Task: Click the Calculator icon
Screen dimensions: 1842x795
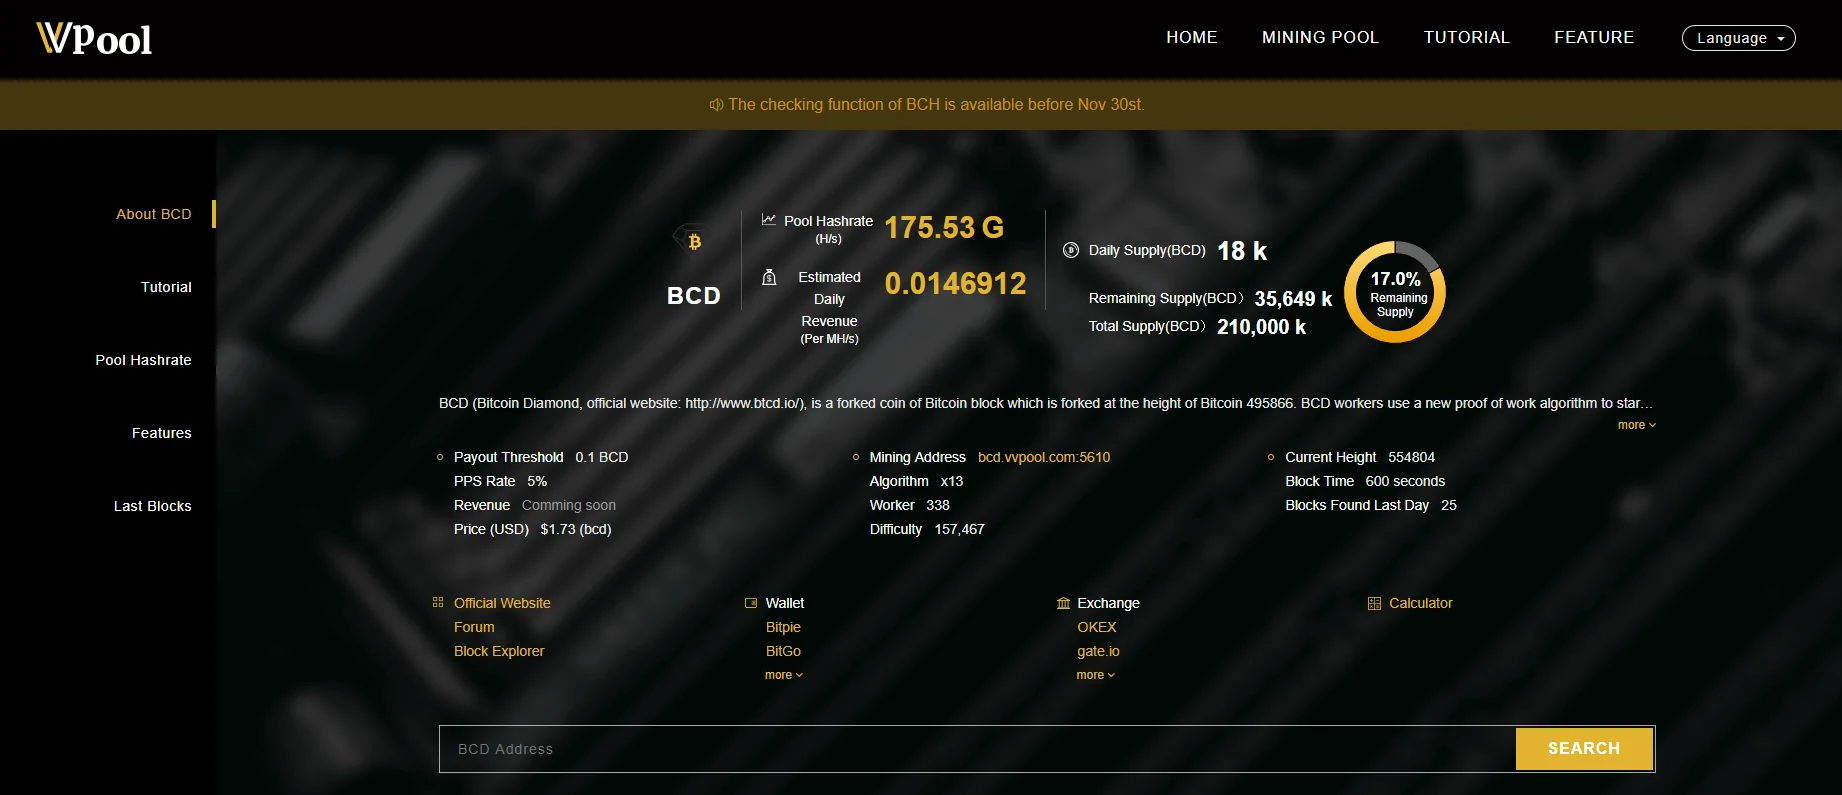Action: pos(1374,603)
